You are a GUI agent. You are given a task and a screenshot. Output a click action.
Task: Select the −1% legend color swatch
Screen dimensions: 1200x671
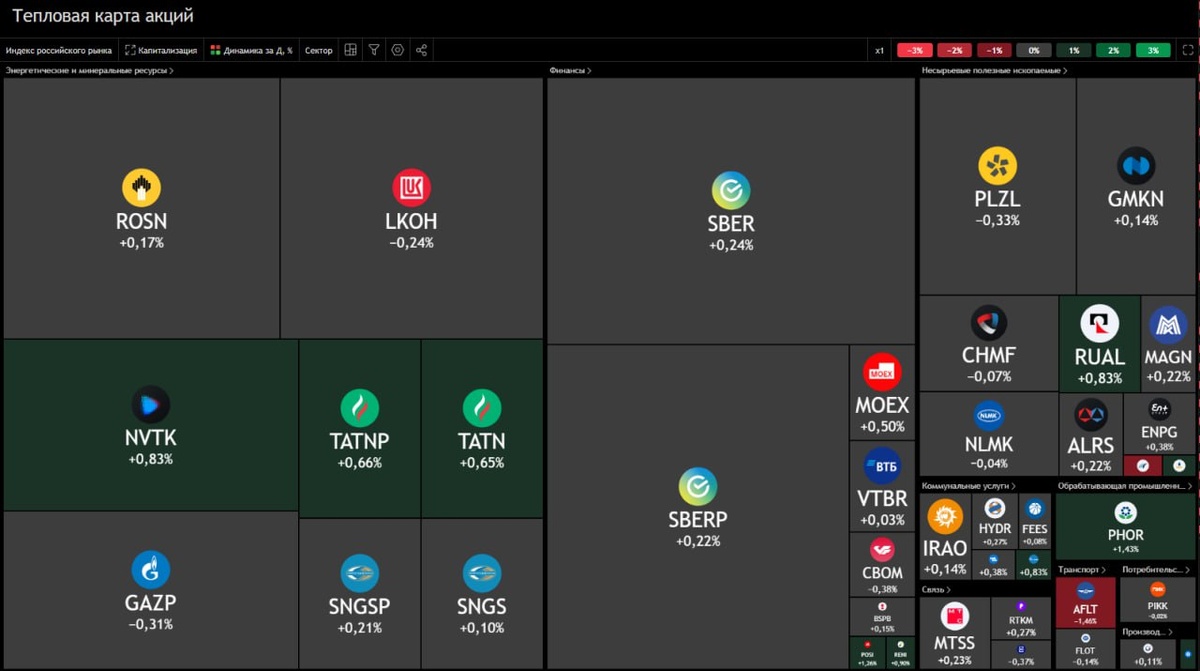pyautogui.click(x=994, y=50)
